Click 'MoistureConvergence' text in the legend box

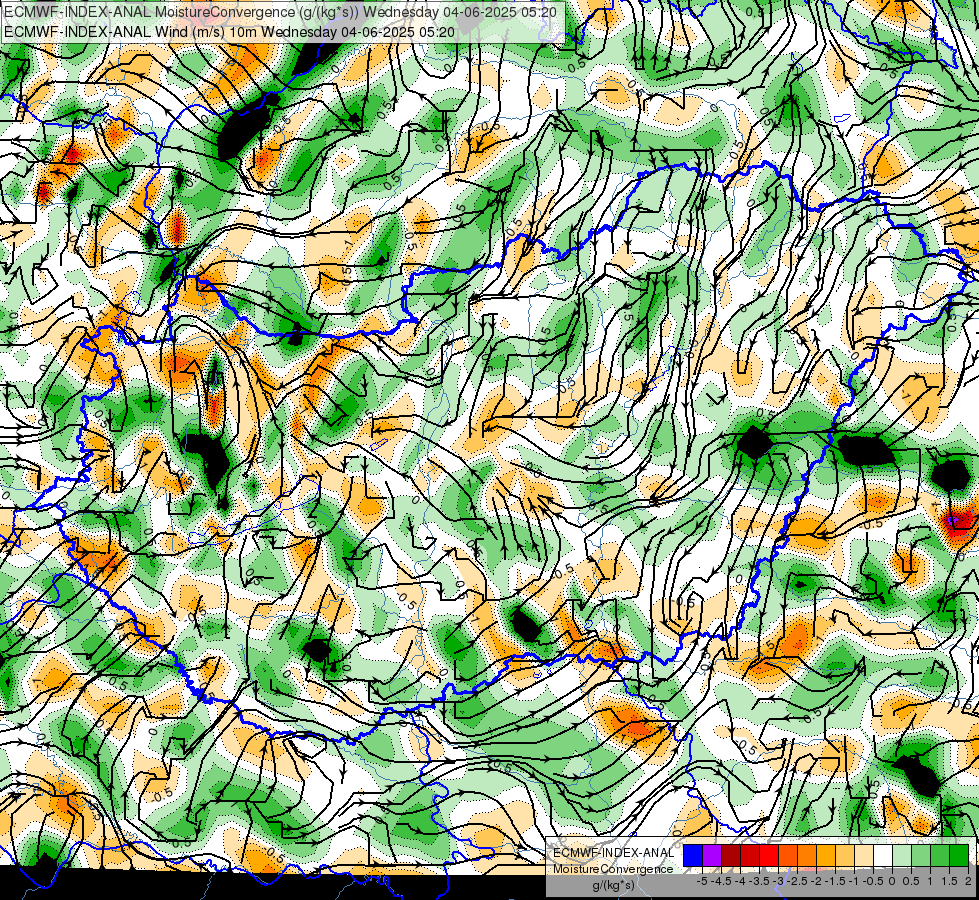click(x=613, y=869)
